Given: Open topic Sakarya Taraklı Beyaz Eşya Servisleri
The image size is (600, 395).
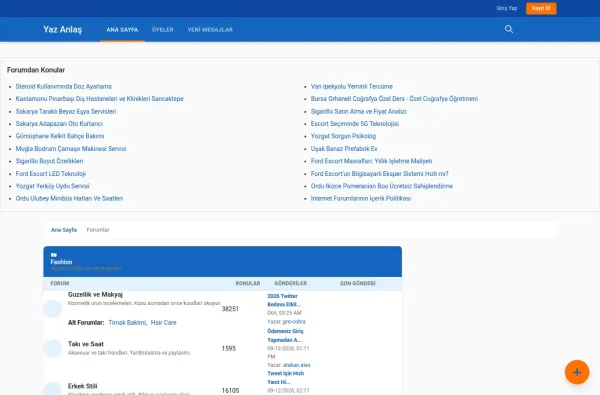Looking at the screenshot, I should [x=66, y=111].
